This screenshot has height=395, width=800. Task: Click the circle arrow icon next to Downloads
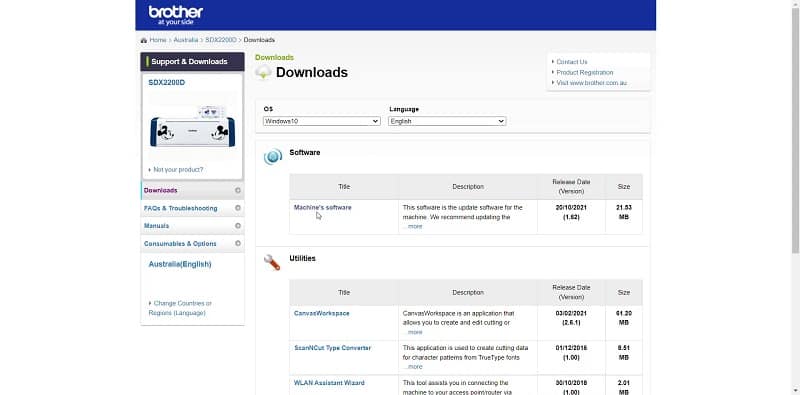tap(238, 190)
